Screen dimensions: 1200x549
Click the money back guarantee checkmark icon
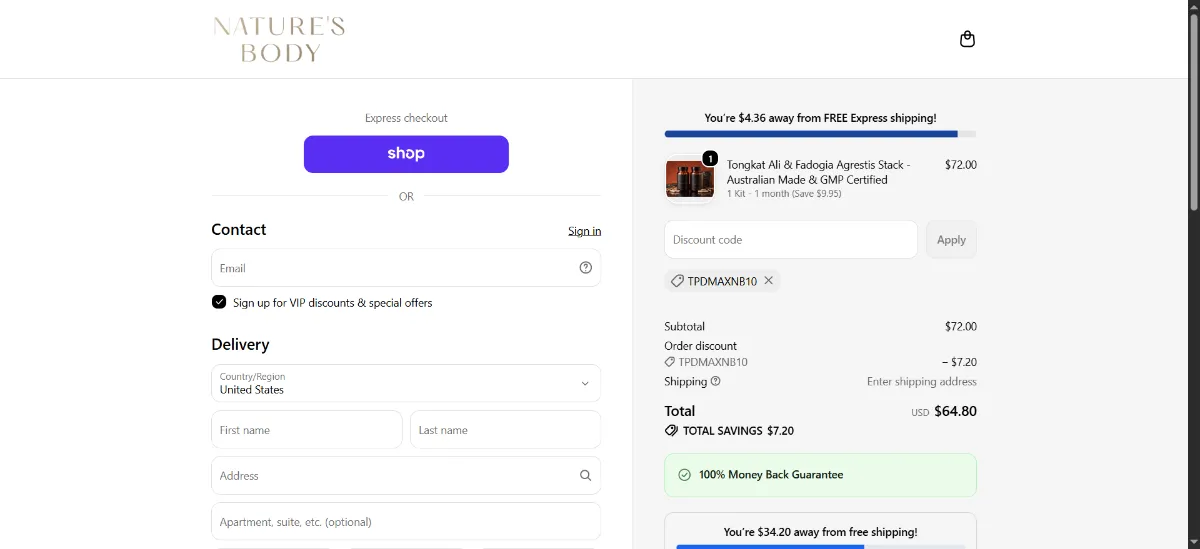tap(684, 475)
